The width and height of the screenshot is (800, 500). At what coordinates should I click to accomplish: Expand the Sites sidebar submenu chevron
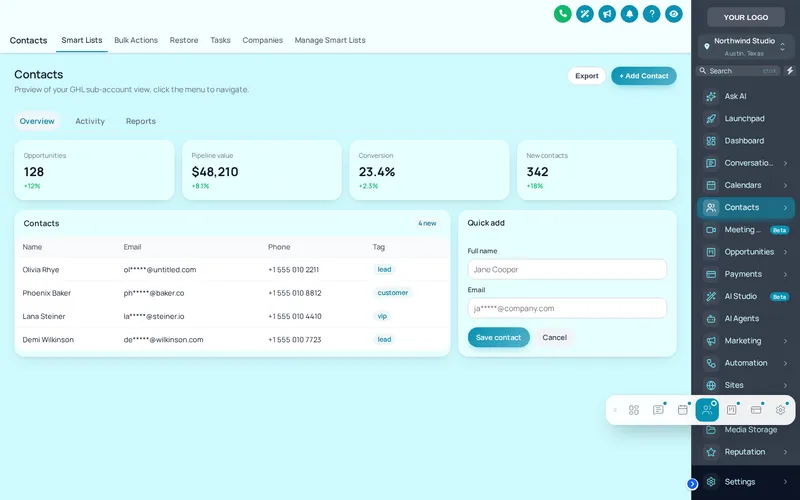(785, 385)
